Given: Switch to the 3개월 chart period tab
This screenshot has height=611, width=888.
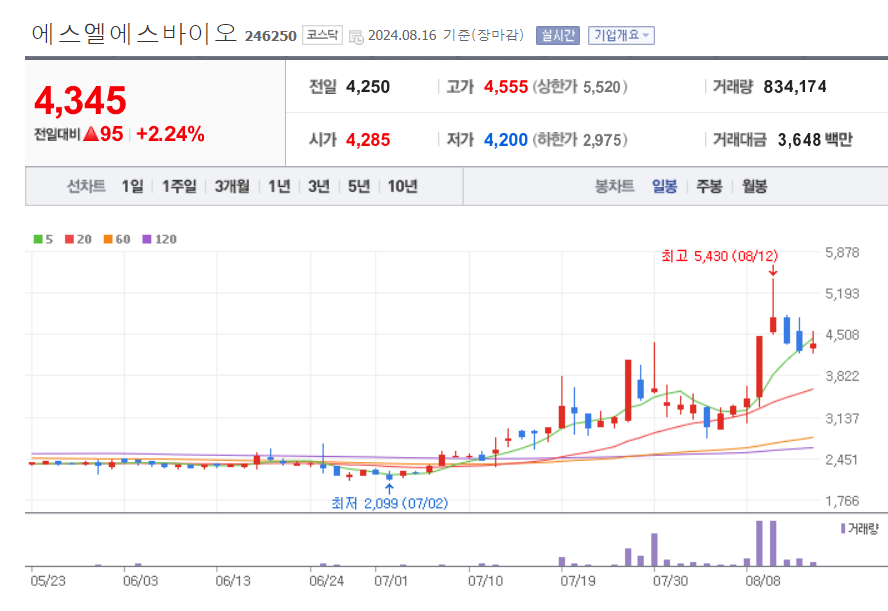Looking at the screenshot, I should [230, 186].
